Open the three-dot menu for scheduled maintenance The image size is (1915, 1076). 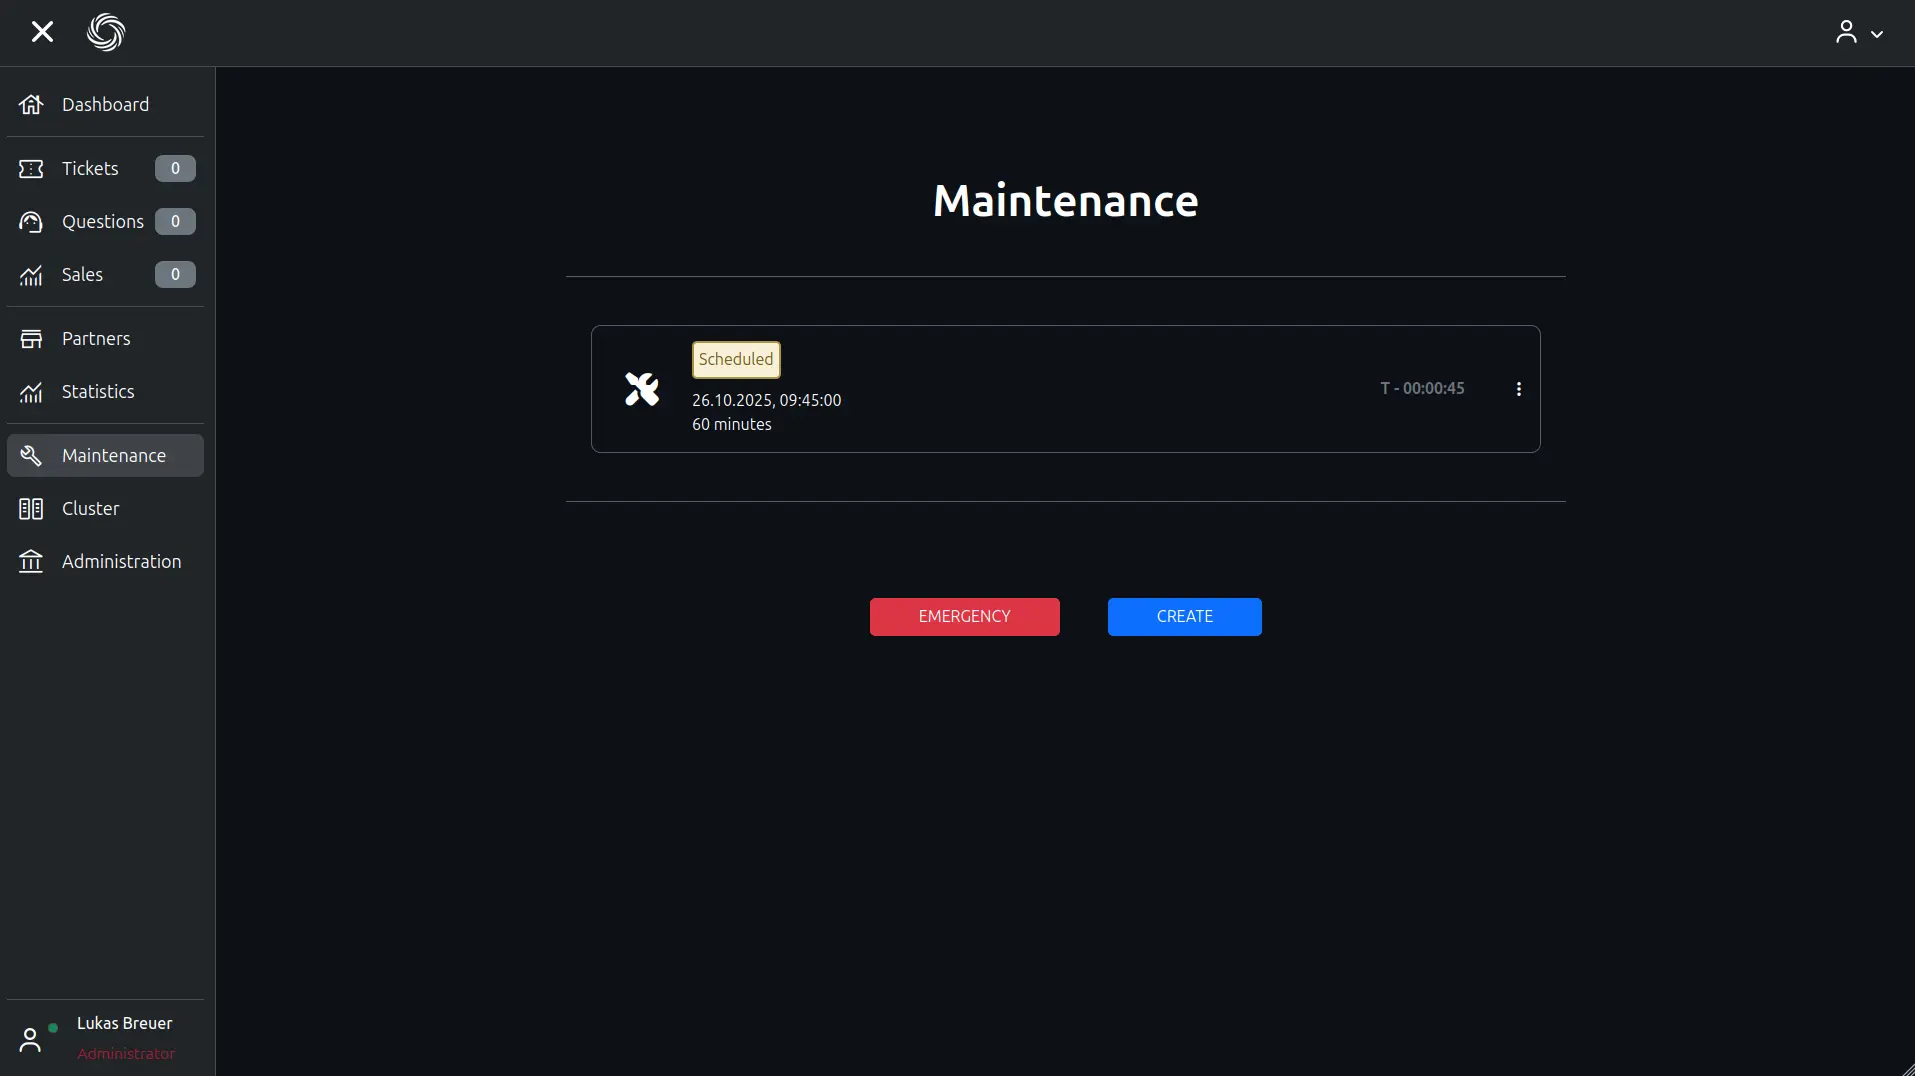(1518, 389)
